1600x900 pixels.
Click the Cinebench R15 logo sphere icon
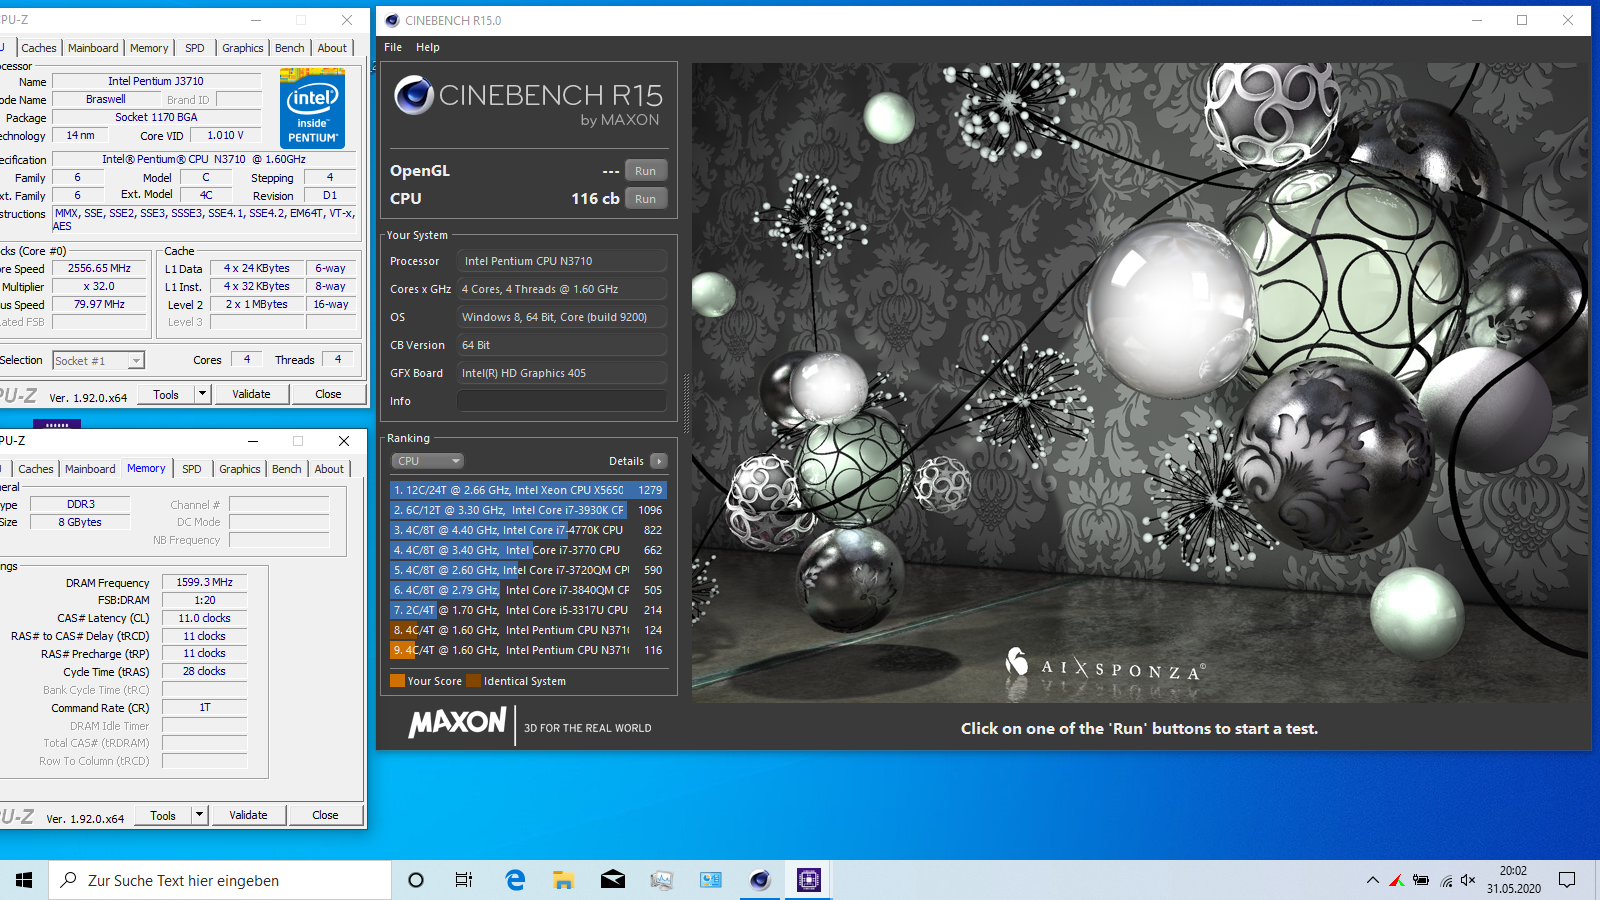click(413, 96)
